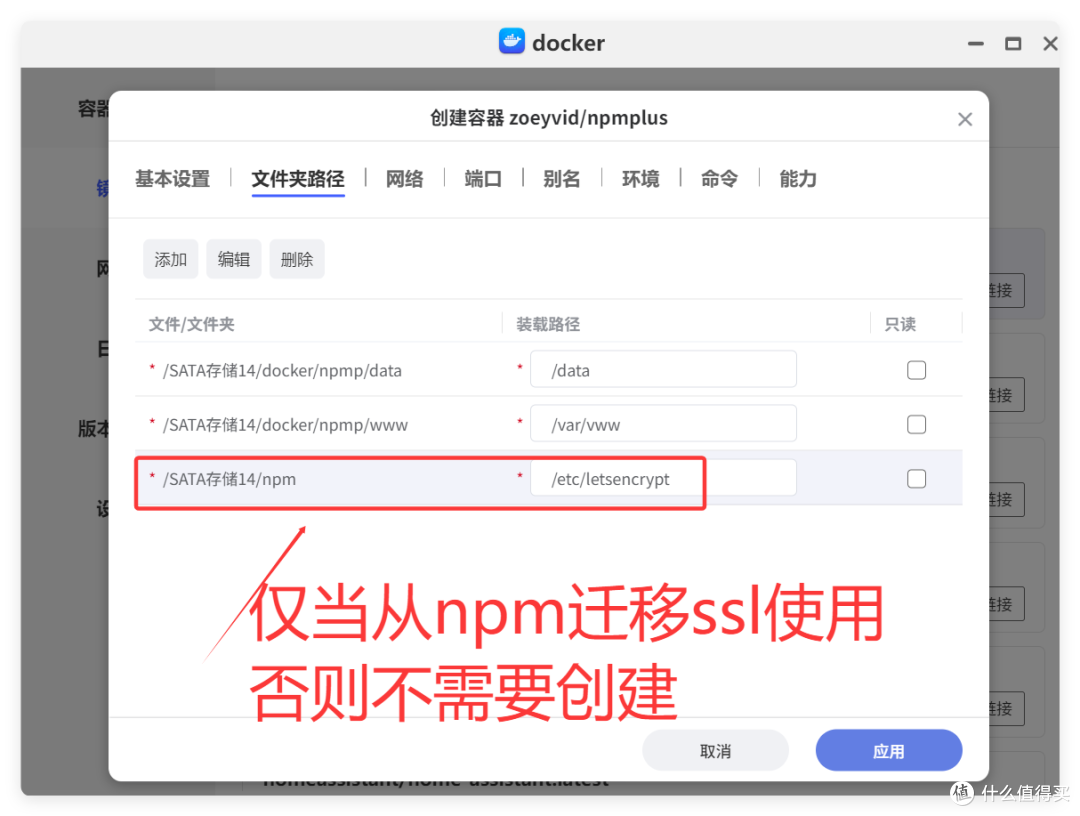Click the 只读 column header
Screen dimensions: 1080x816
(900, 324)
